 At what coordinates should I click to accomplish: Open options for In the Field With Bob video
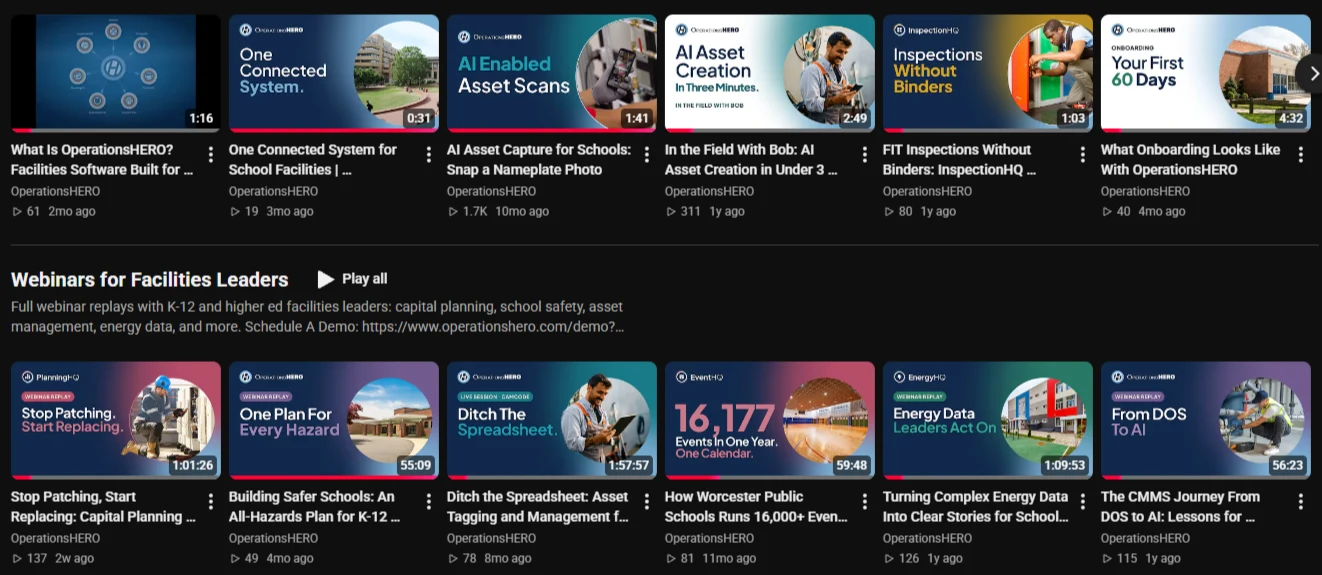[864, 154]
